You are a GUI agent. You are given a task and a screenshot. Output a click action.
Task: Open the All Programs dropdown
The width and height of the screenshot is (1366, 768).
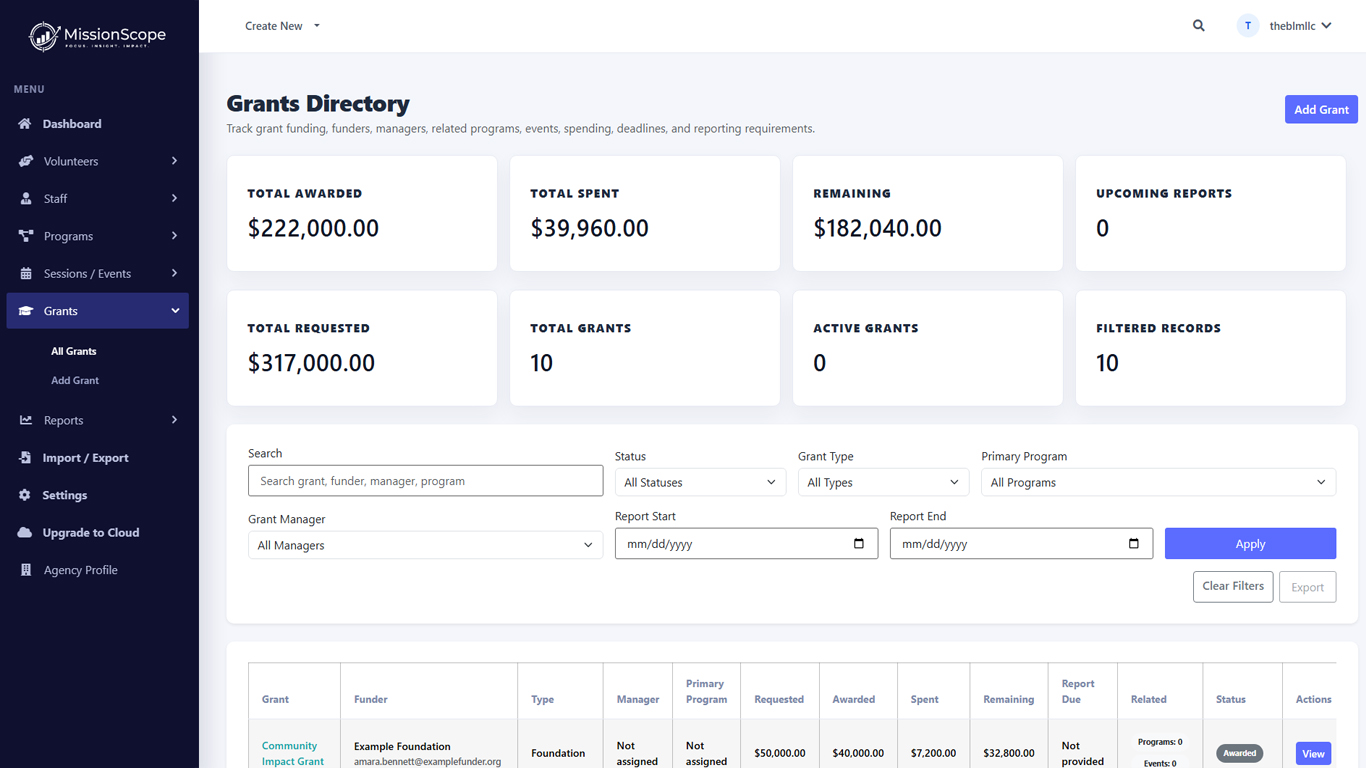pyautogui.click(x=1158, y=482)
